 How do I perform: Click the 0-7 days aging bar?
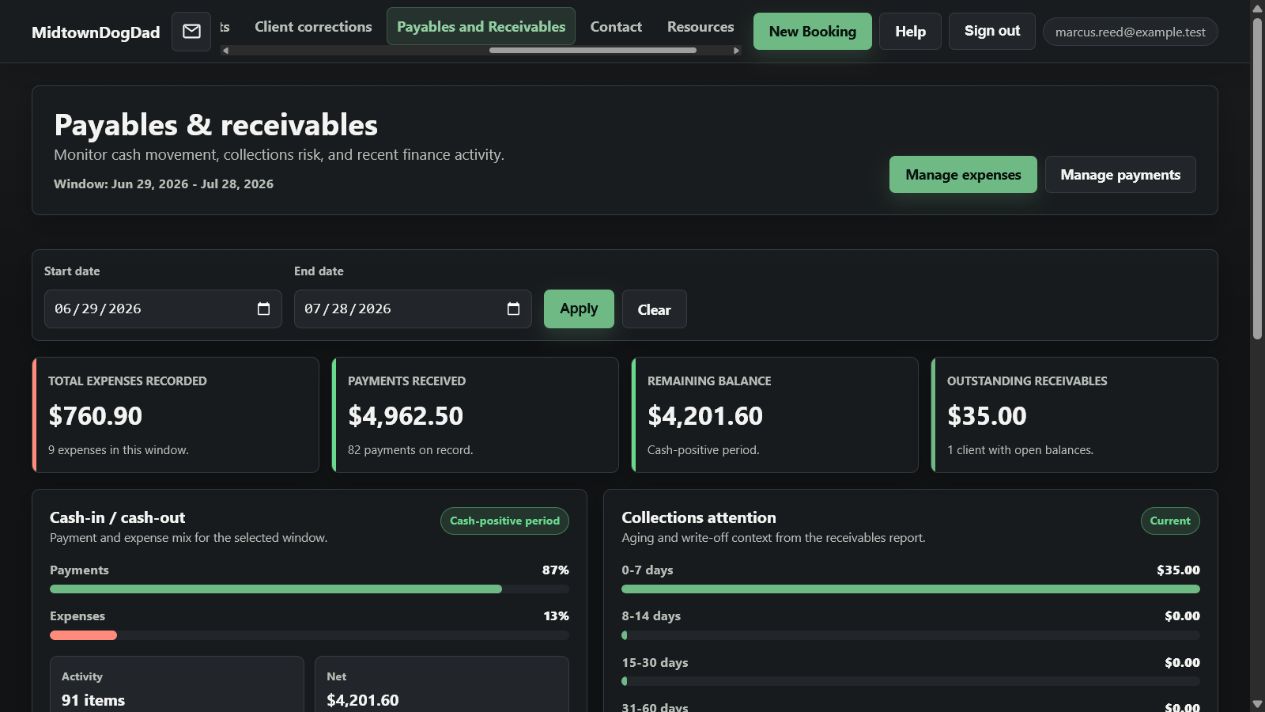pyautogui.click(x=910, y=589)
